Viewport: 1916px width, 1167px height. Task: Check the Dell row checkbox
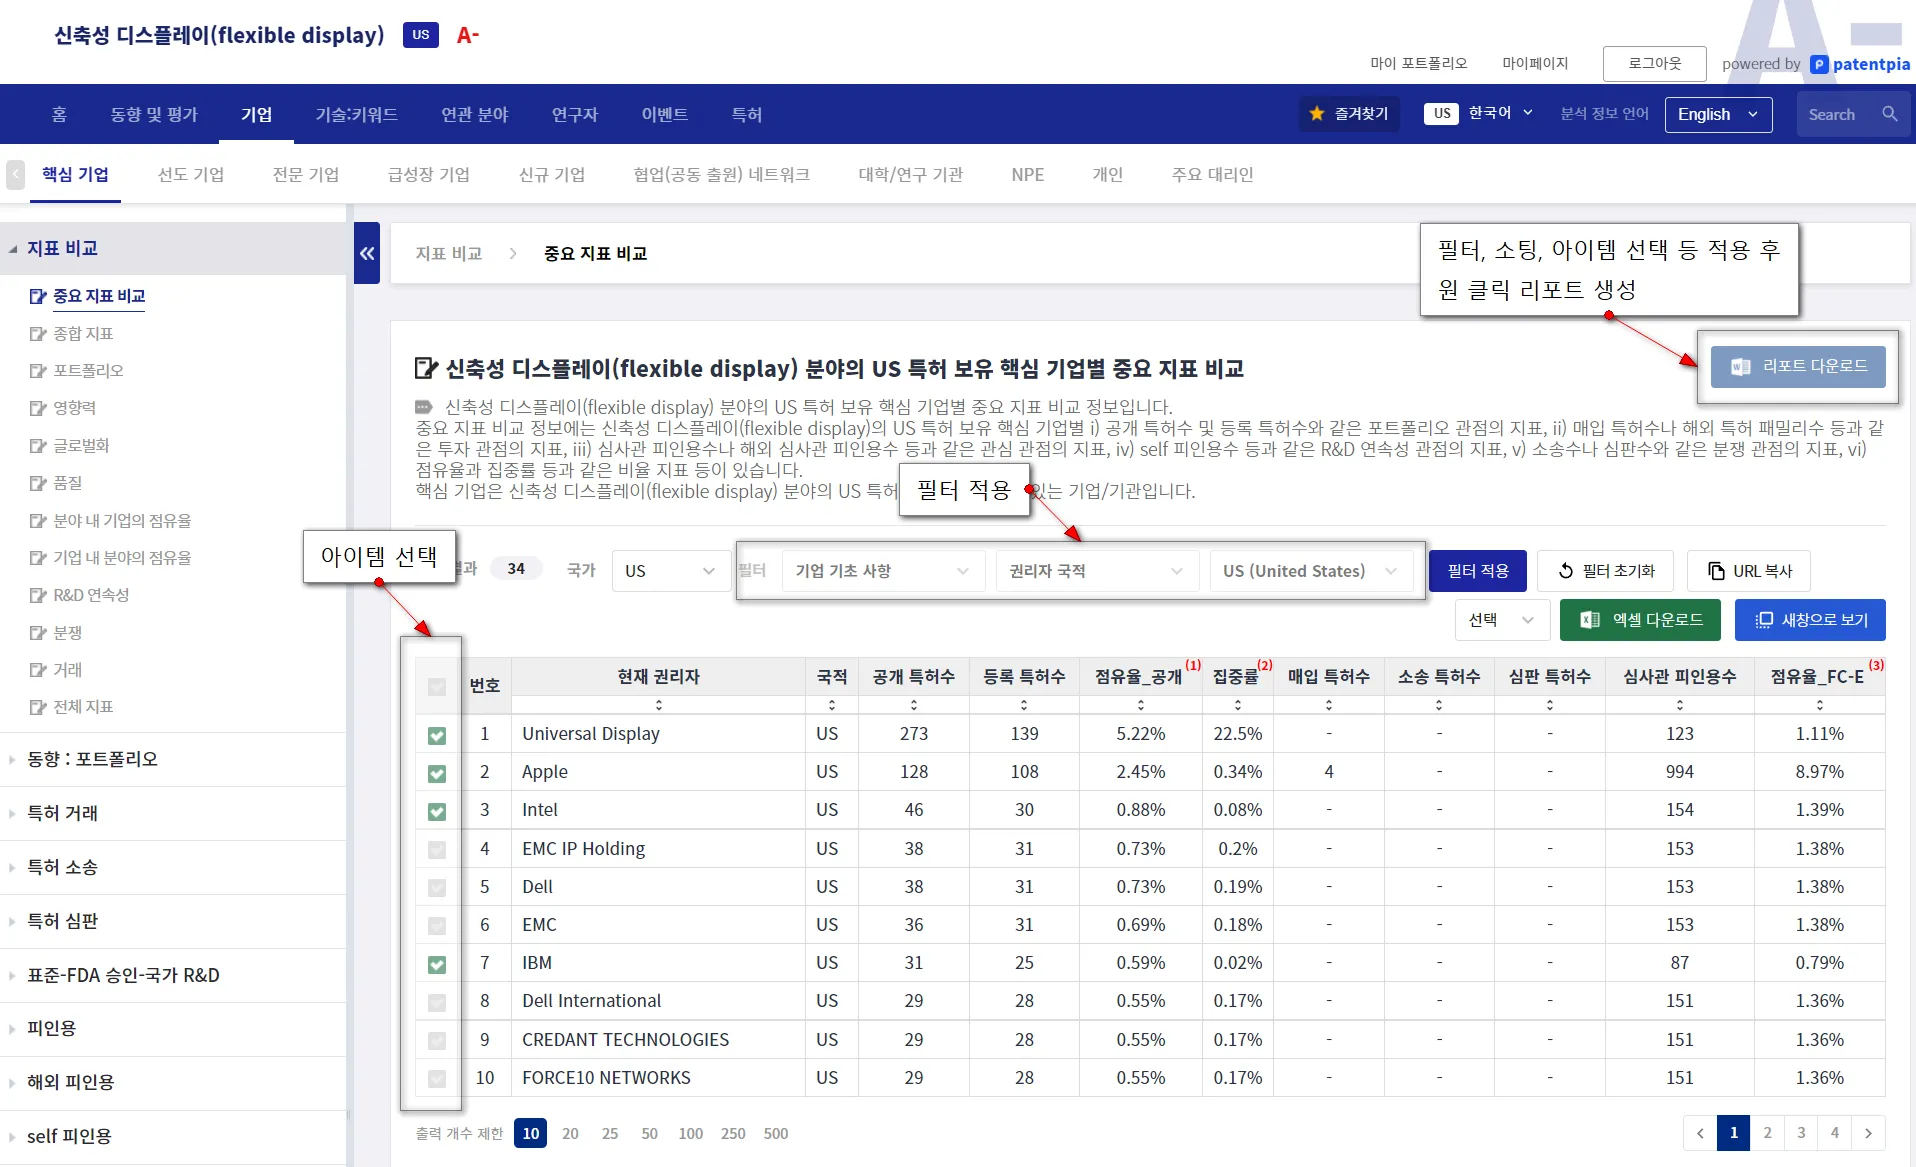(437, 888)
